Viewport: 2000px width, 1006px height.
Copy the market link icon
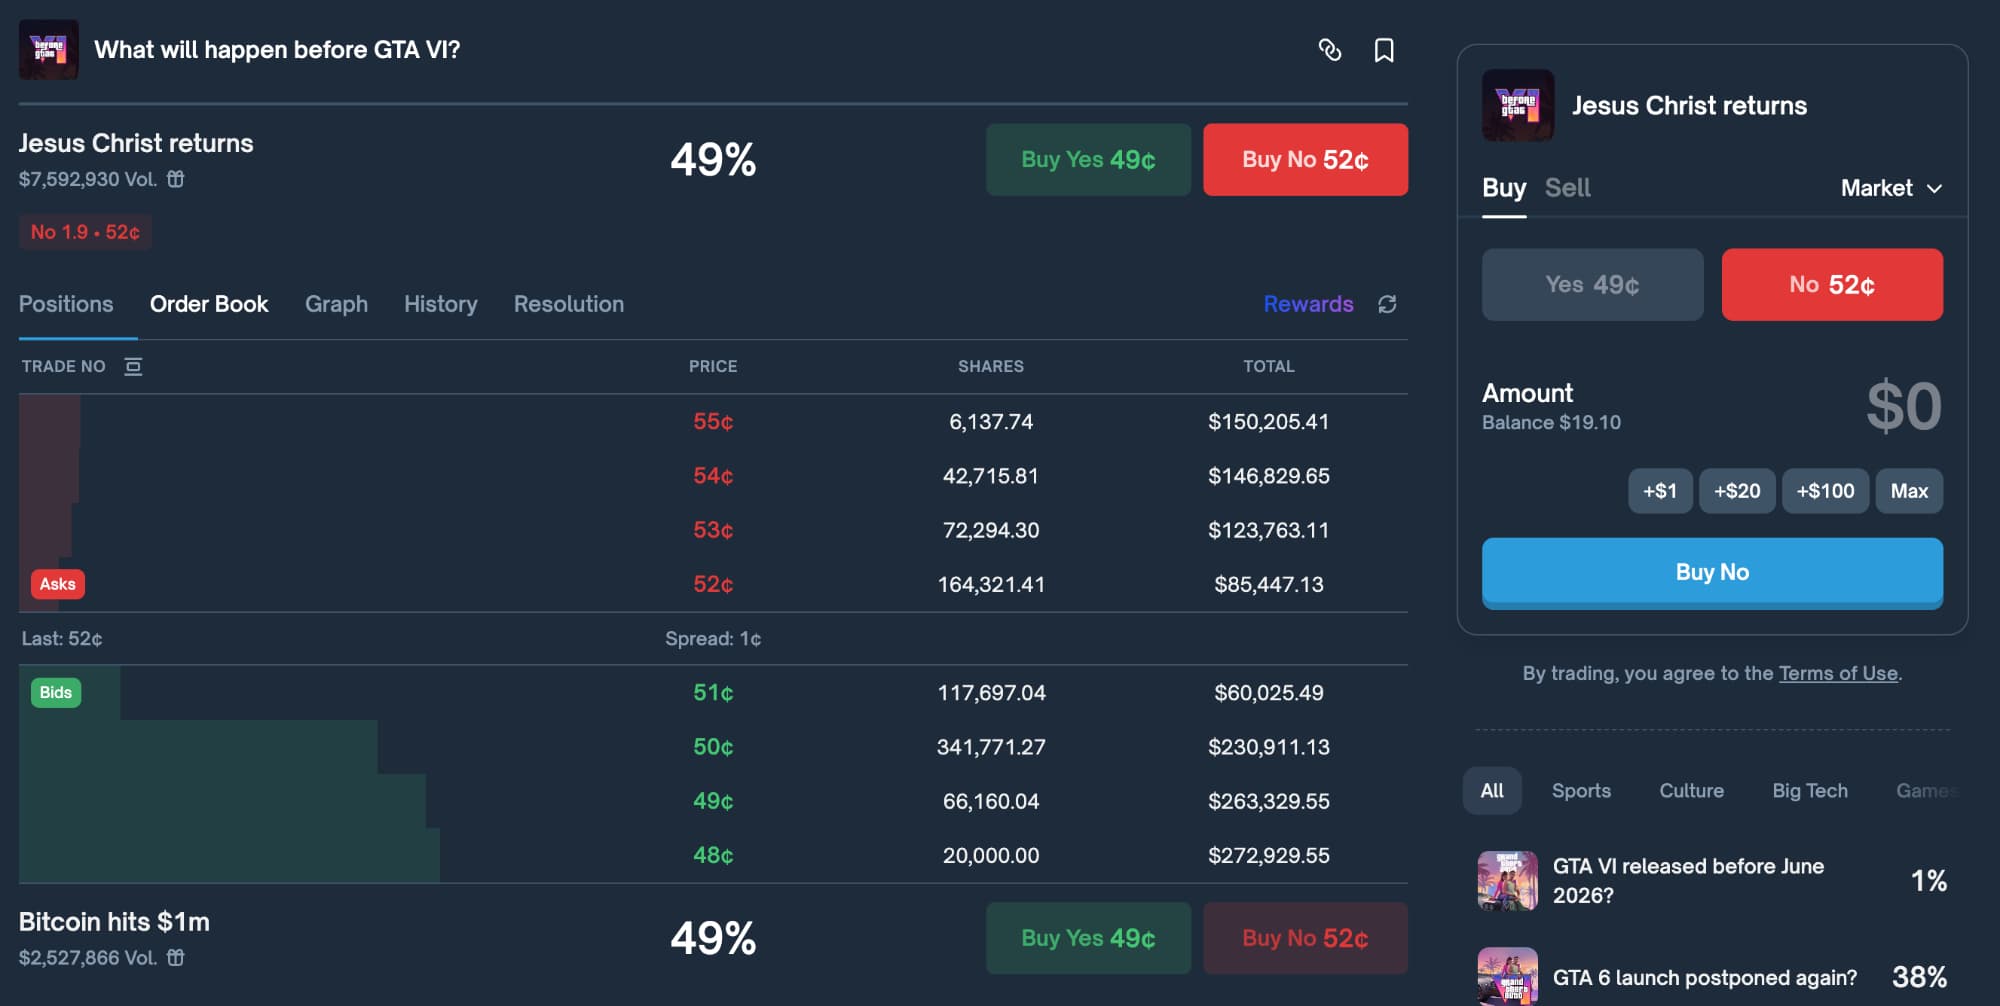[1329, 50]
